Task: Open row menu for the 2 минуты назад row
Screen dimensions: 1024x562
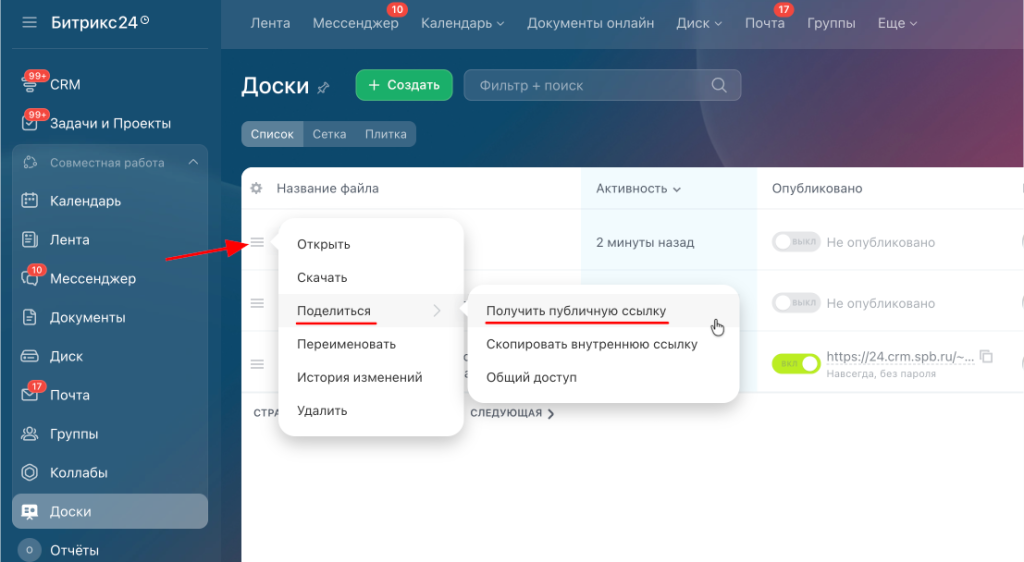Action: click(257, 242)
